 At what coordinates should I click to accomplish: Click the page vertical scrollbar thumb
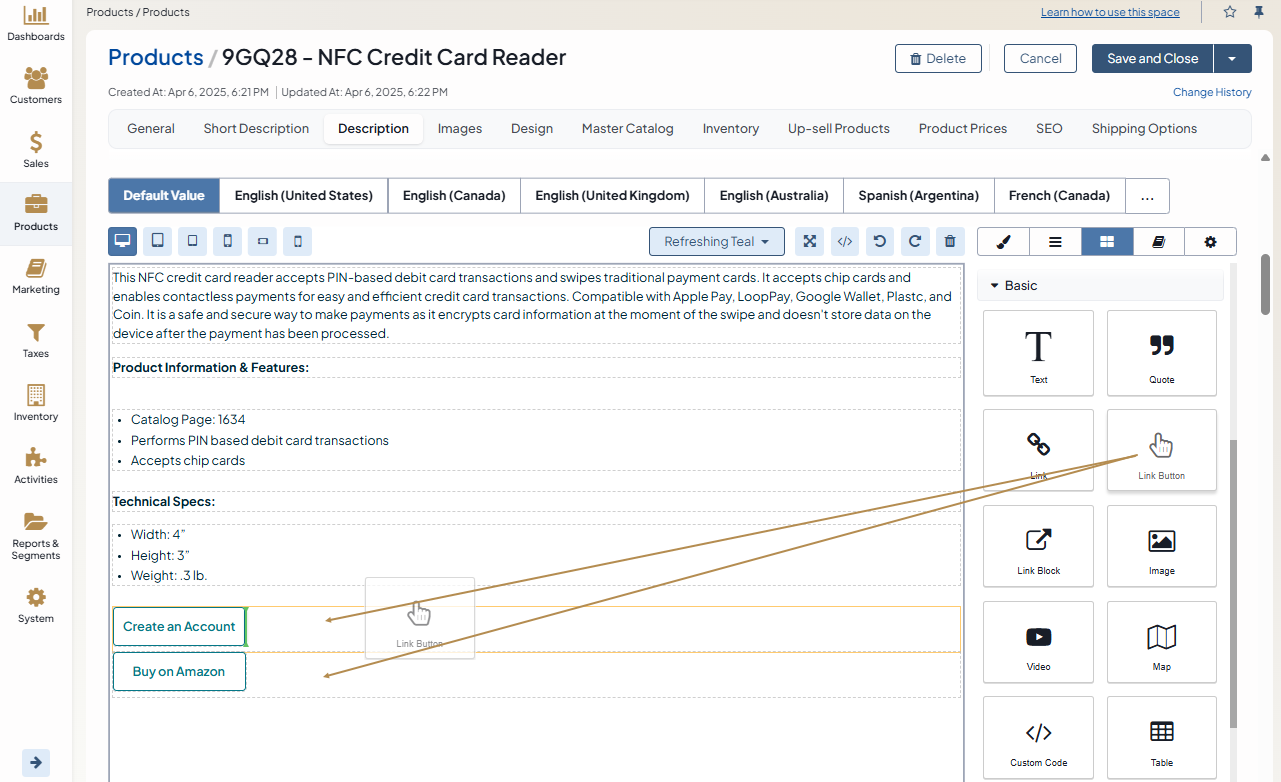pos(1266,285)
